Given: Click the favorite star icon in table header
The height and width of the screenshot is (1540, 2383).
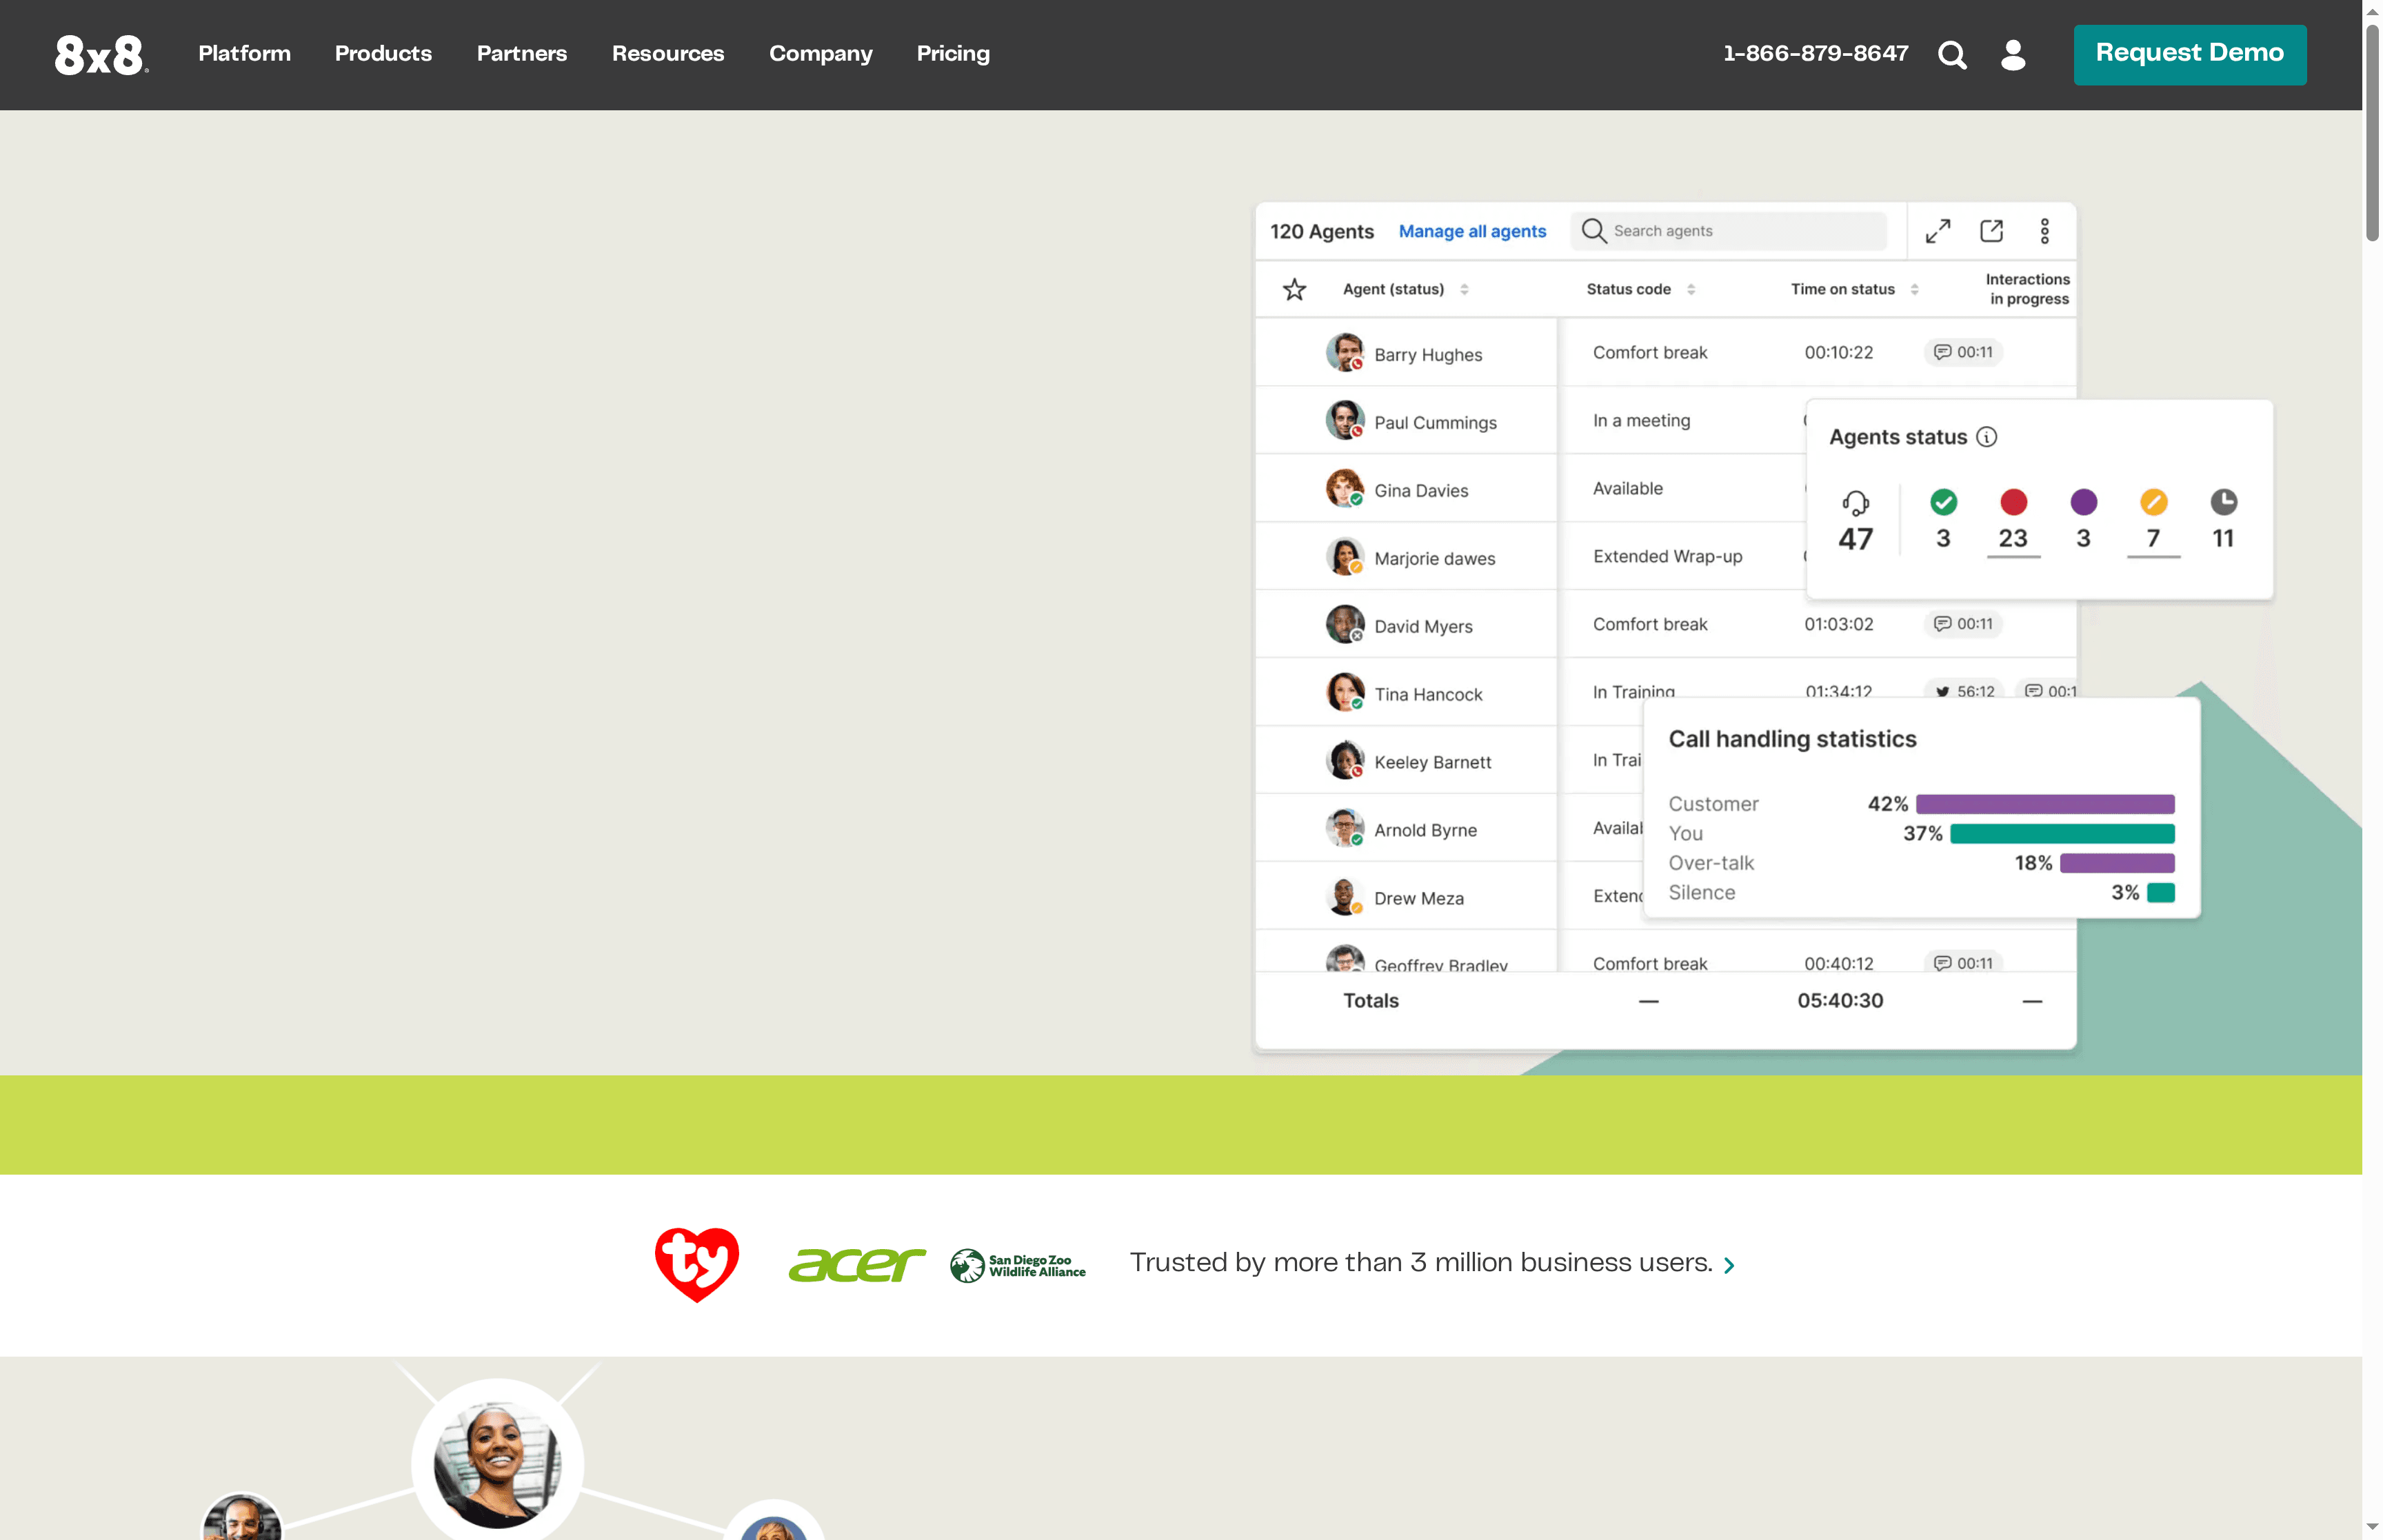Looking at the screenshot, I should 1294,289.
